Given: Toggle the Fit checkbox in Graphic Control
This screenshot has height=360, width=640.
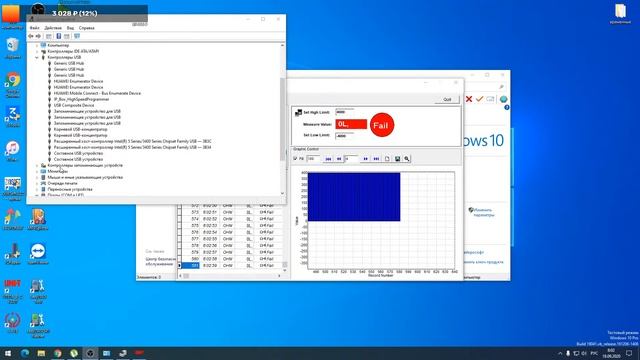Looking at the screenshot, I should click(295, 158).
